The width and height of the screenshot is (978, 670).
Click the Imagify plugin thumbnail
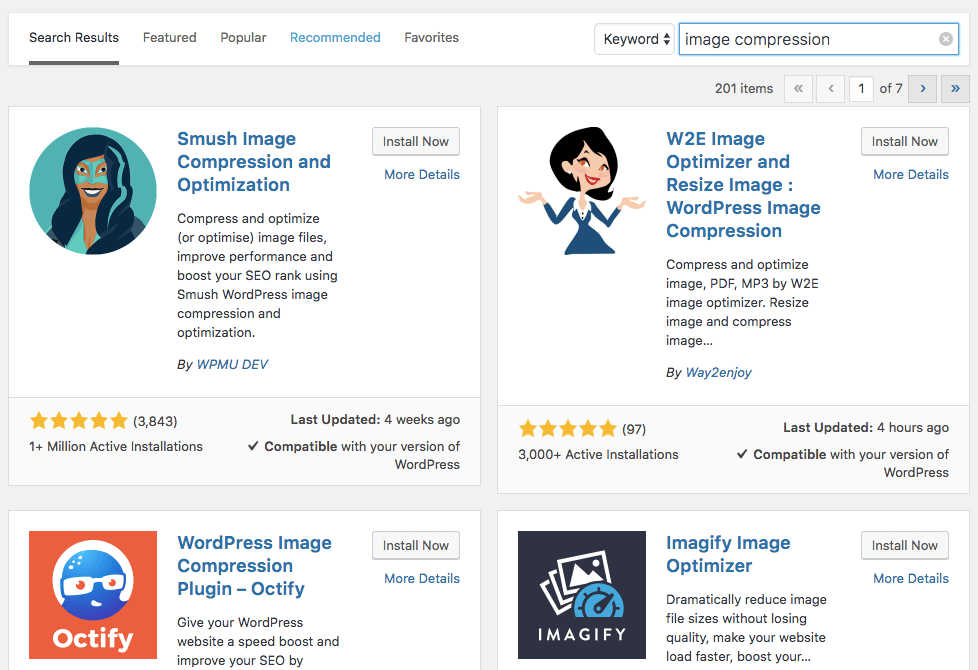582,595
